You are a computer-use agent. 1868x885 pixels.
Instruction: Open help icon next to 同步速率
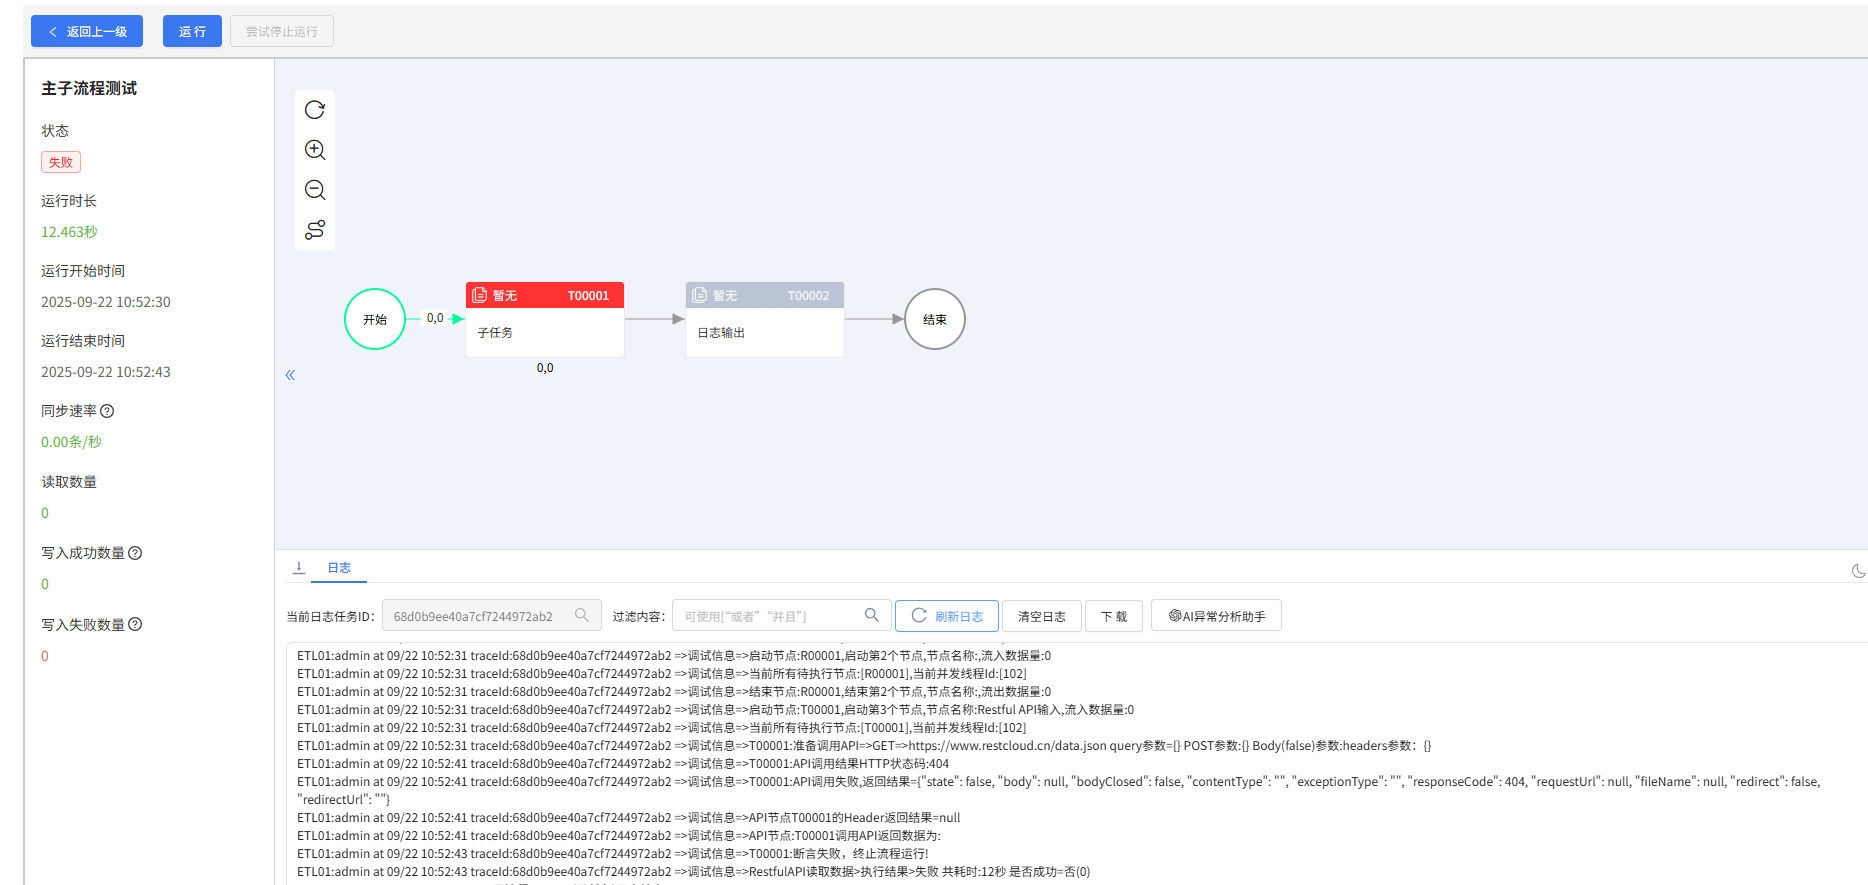pyautogui.click(x=107, y=411)
